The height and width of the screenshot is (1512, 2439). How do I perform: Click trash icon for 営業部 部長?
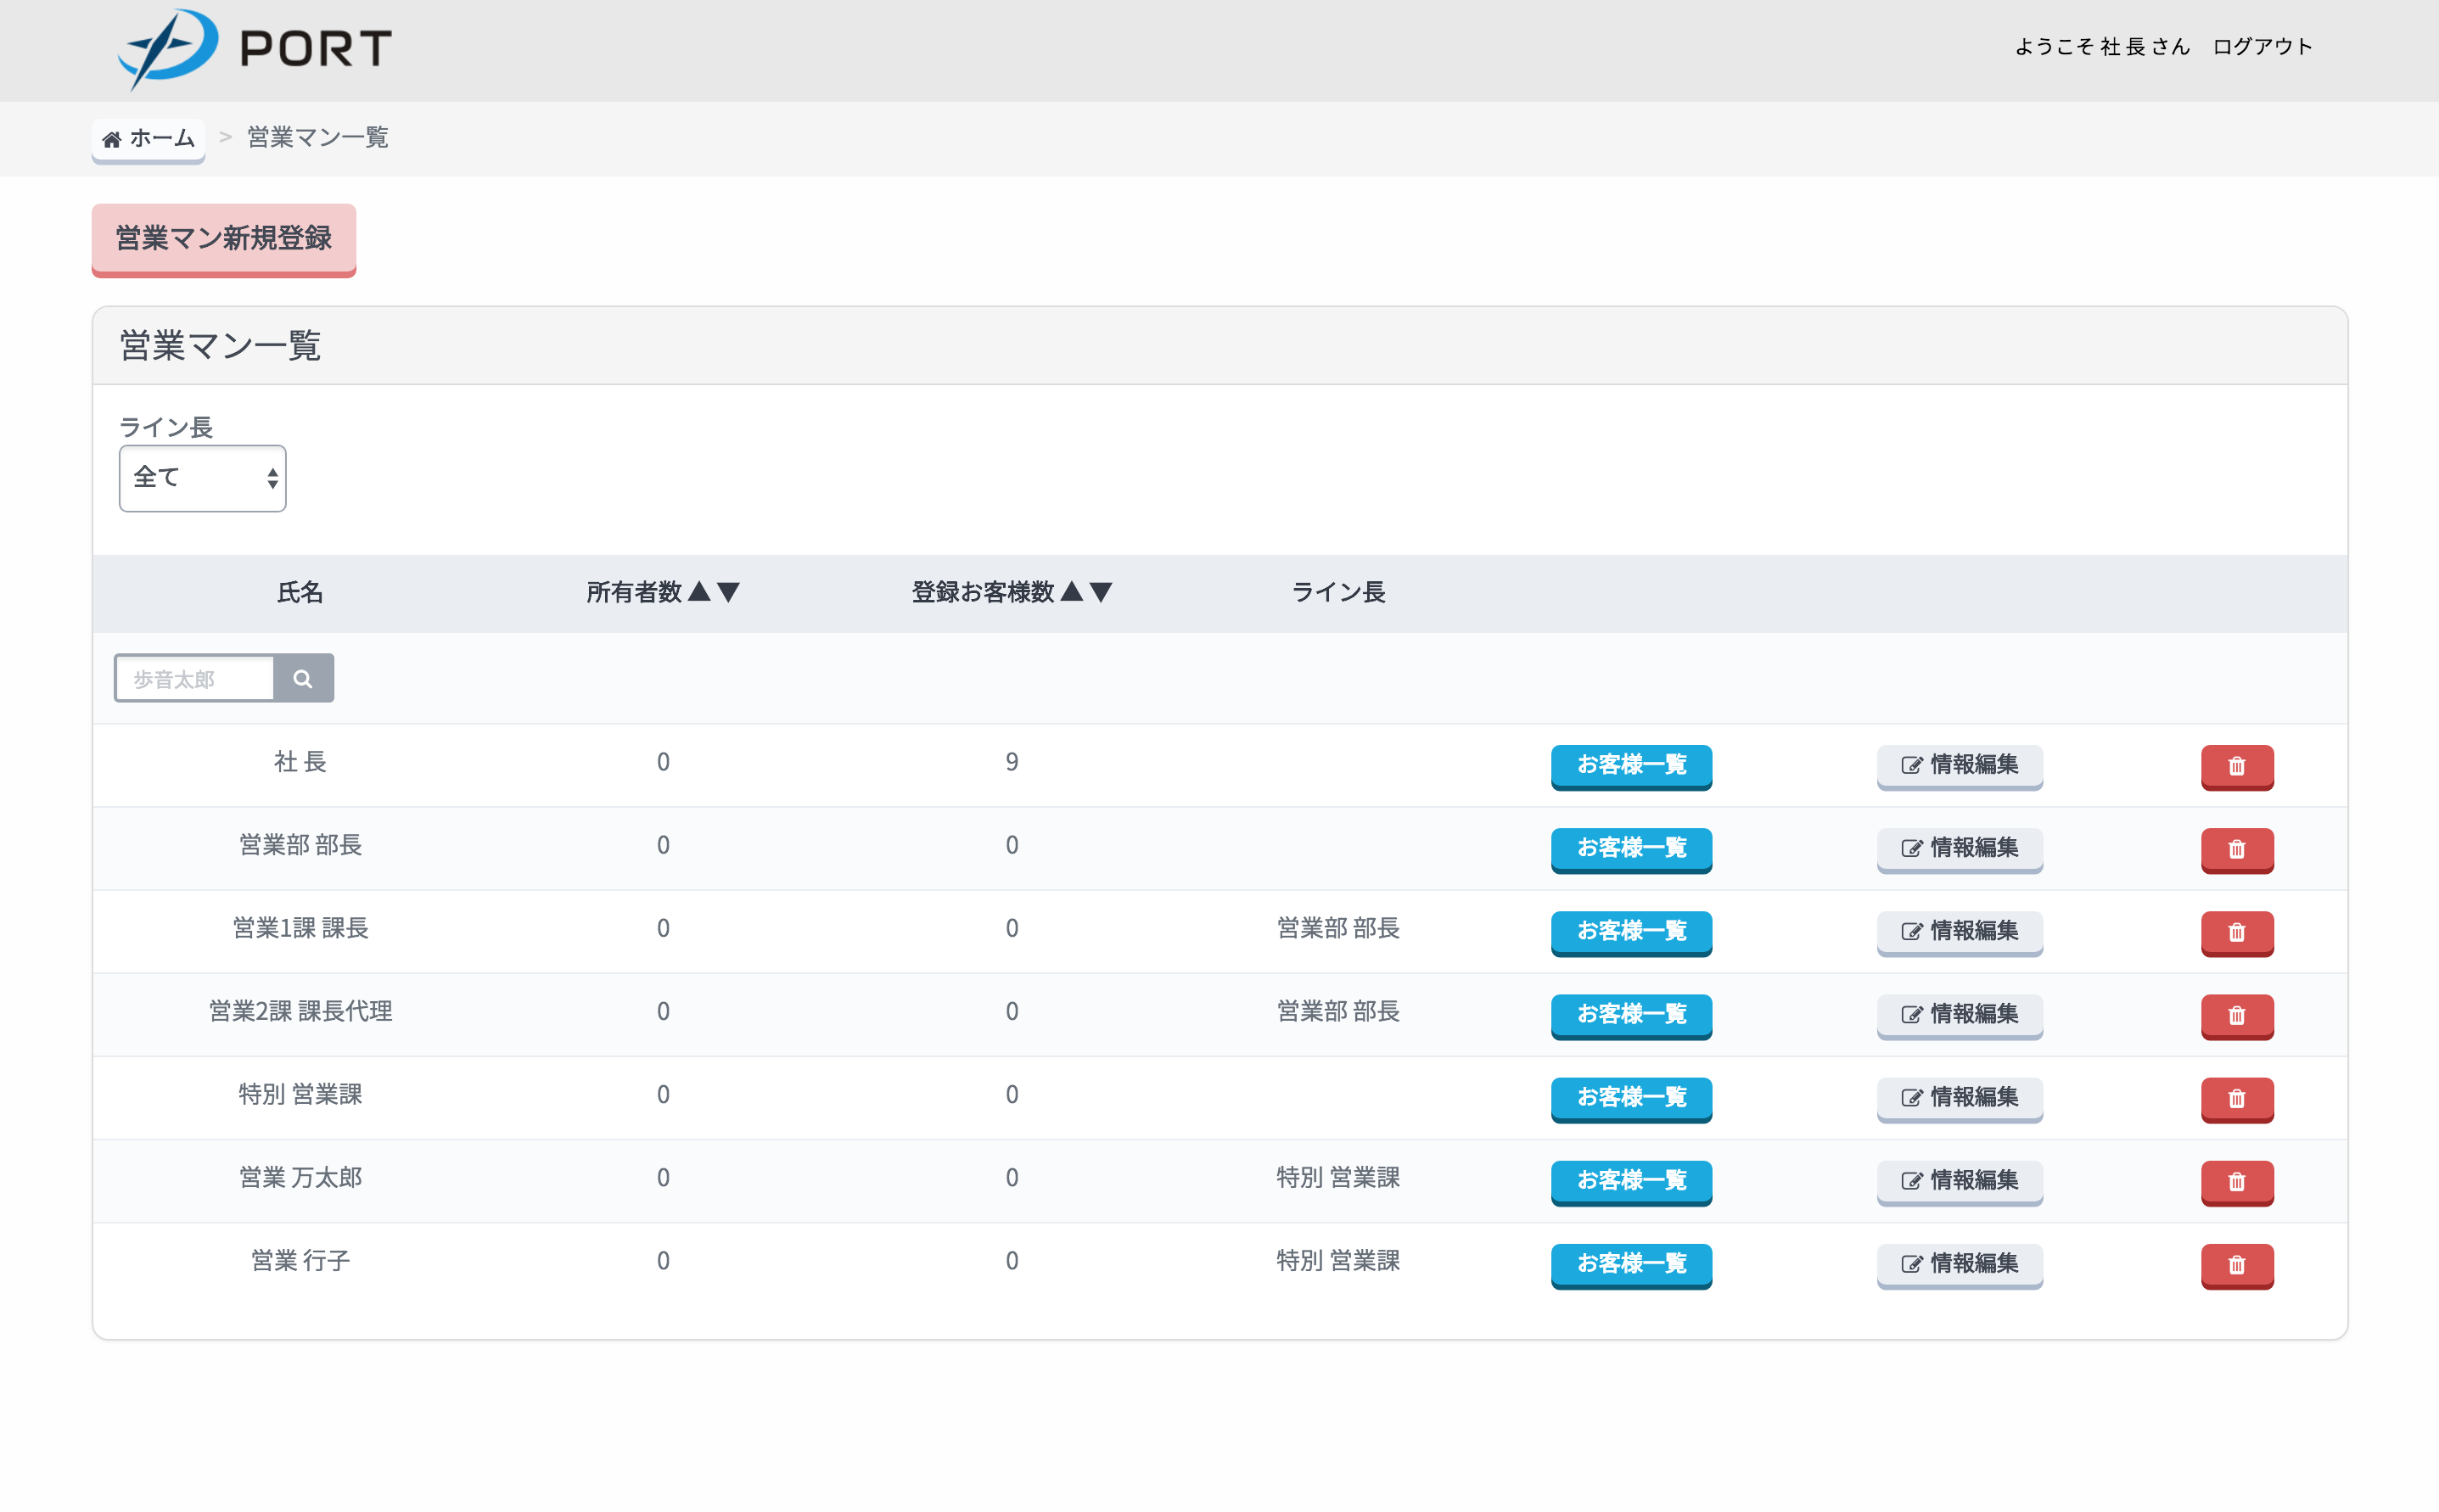pos(2236,849)
